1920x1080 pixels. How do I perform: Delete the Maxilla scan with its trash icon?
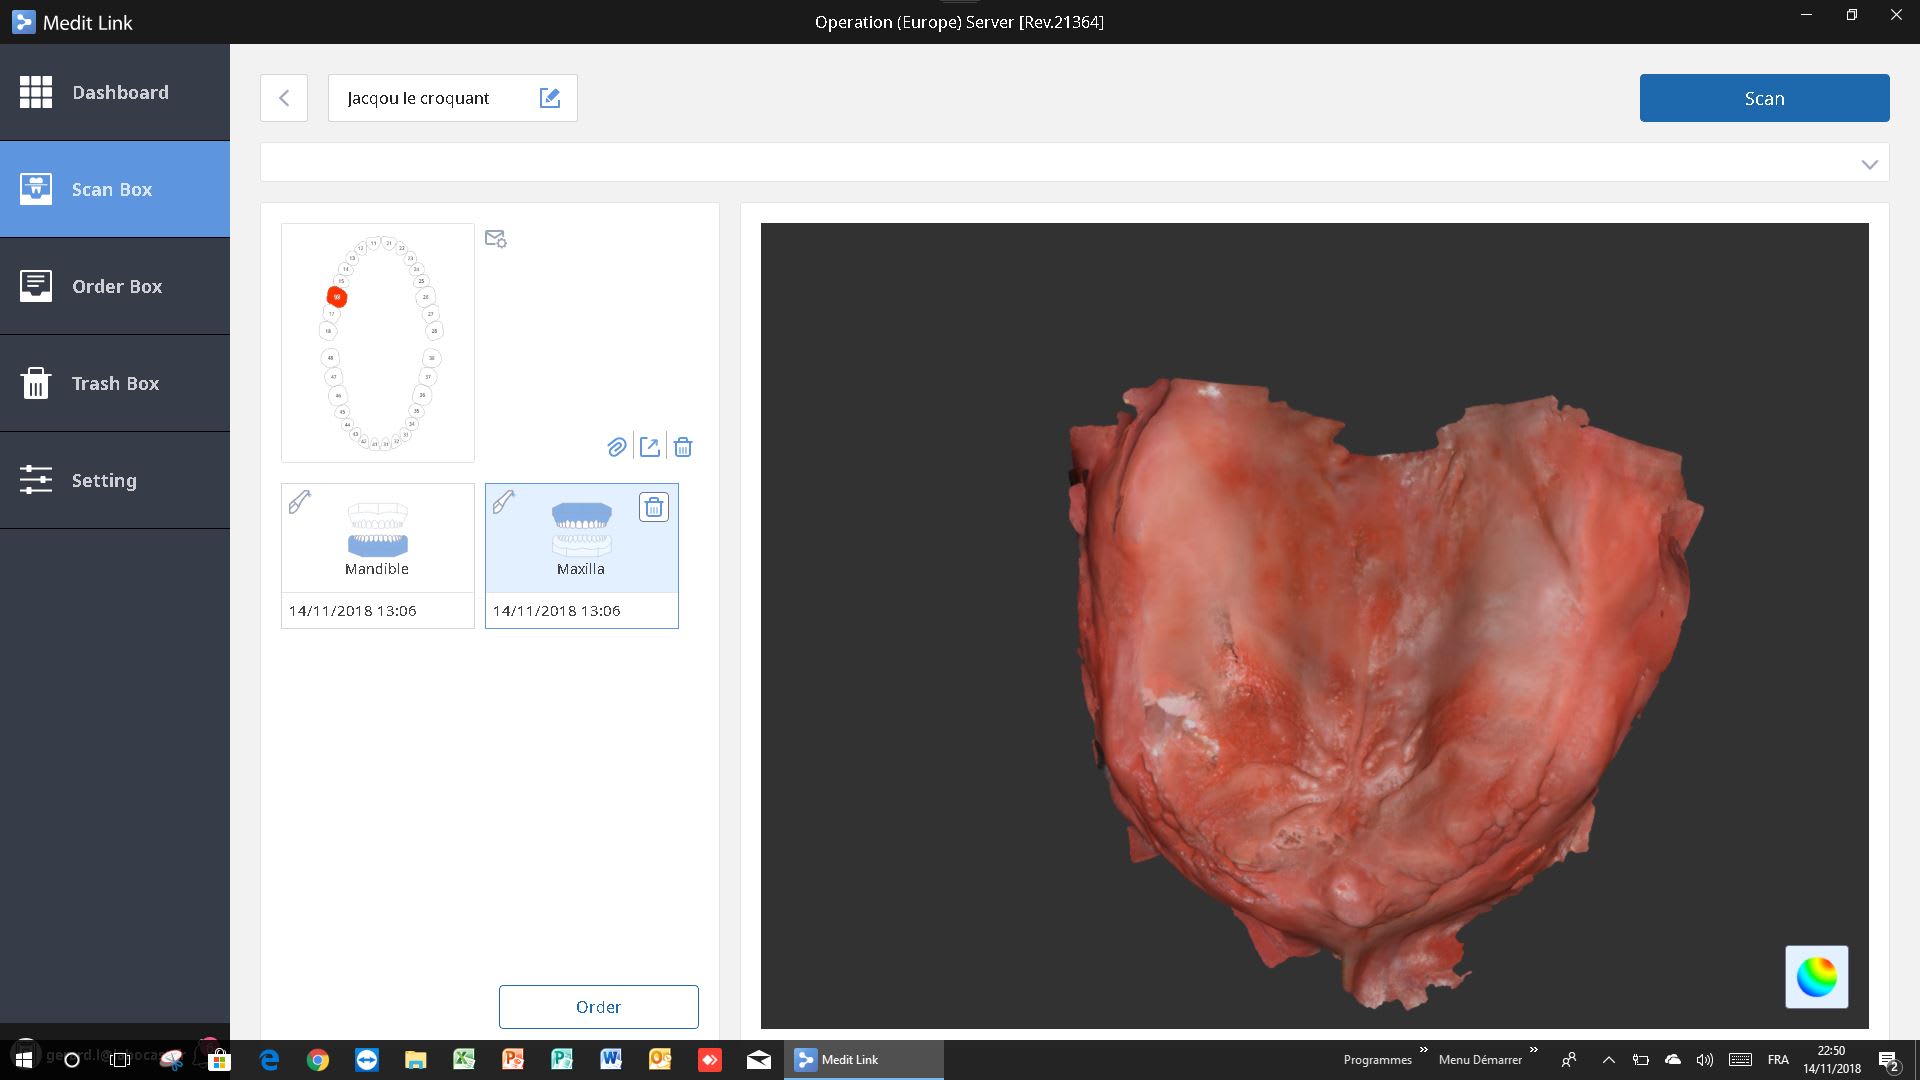[x=653, y=508]
